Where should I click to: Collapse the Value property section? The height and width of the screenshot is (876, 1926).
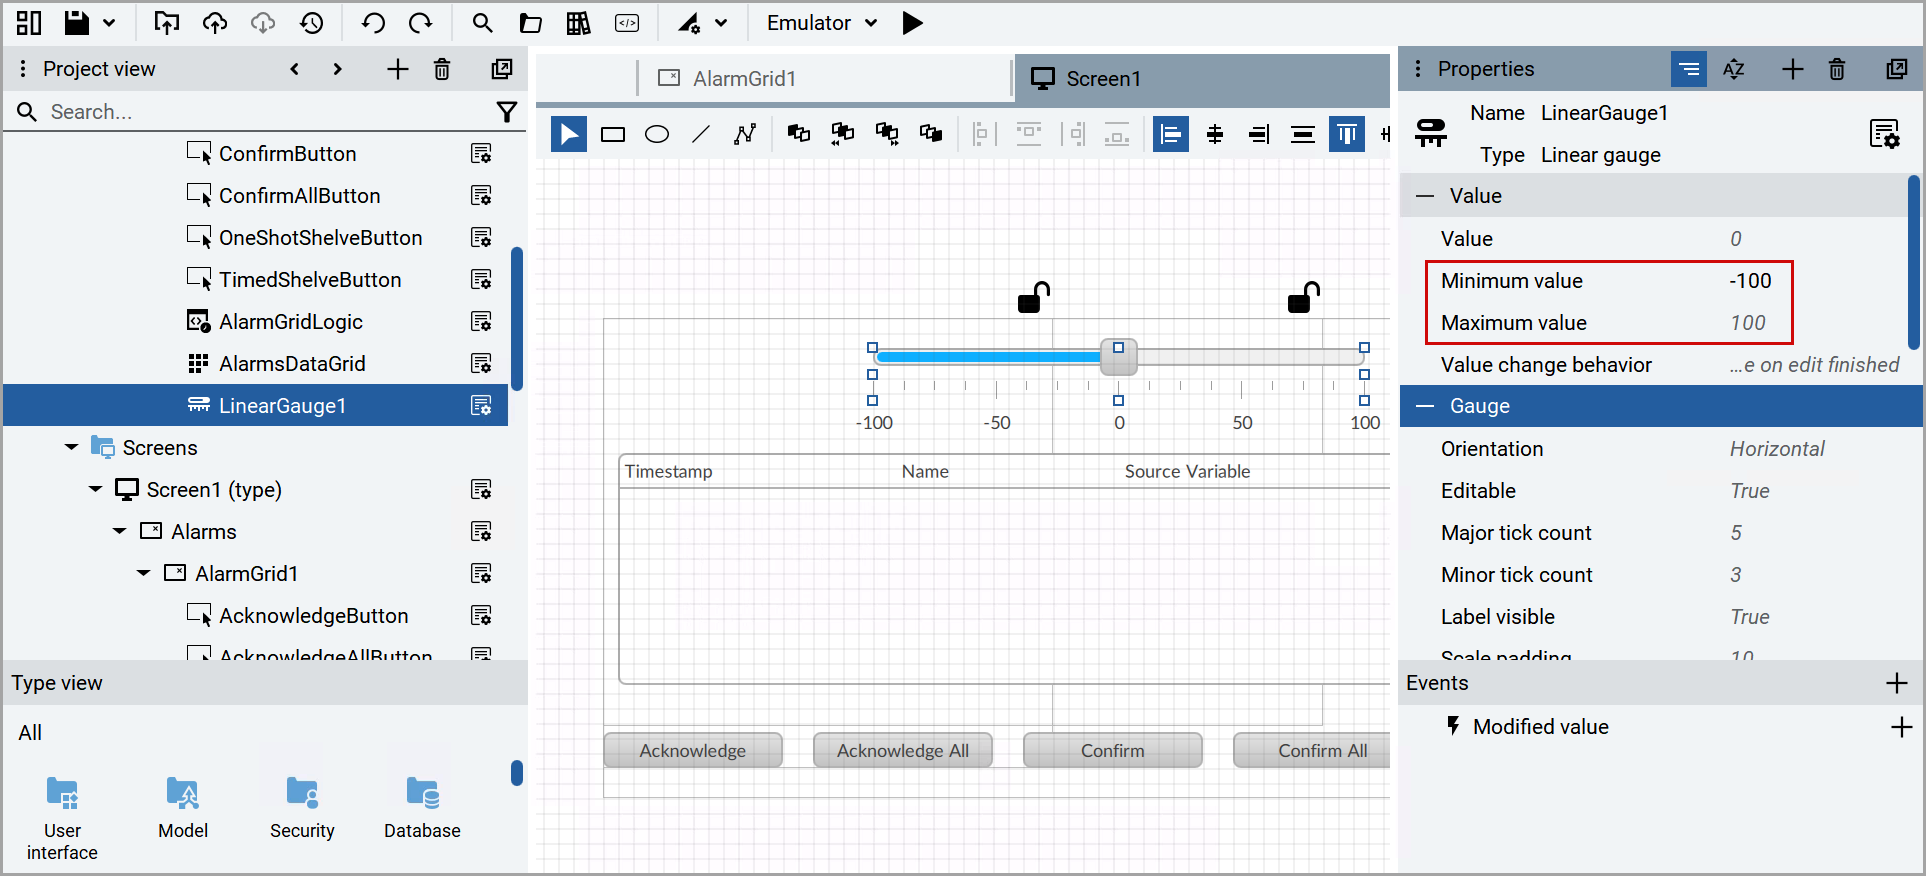(1425, 196)
